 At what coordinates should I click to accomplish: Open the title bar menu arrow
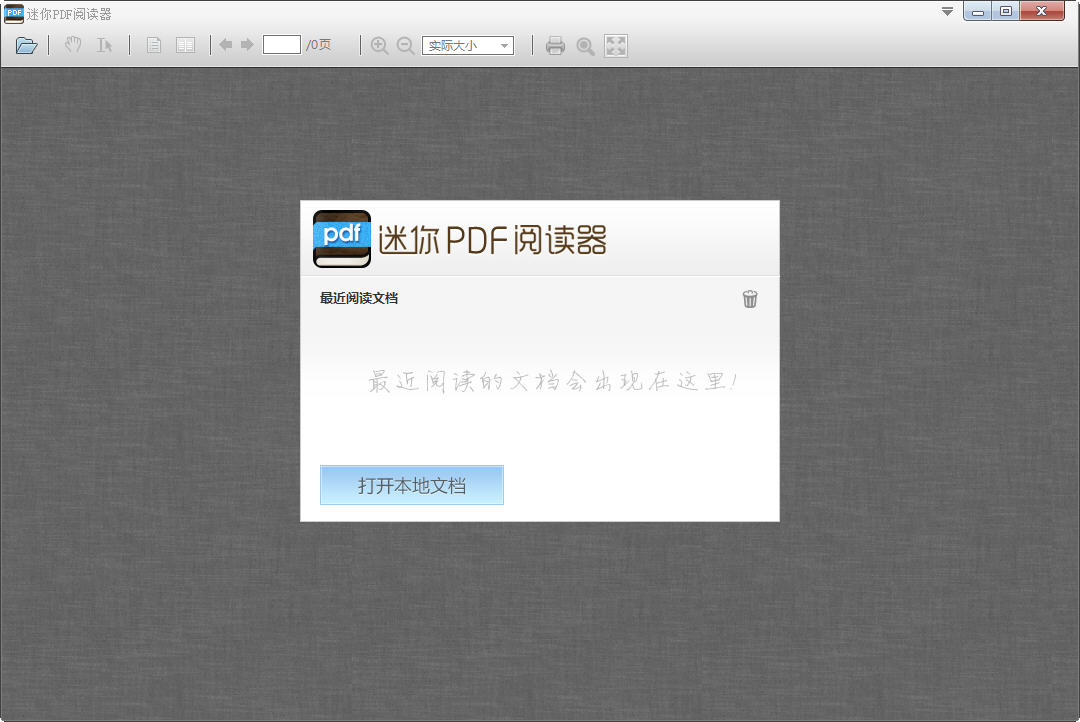tap(946, 12)
